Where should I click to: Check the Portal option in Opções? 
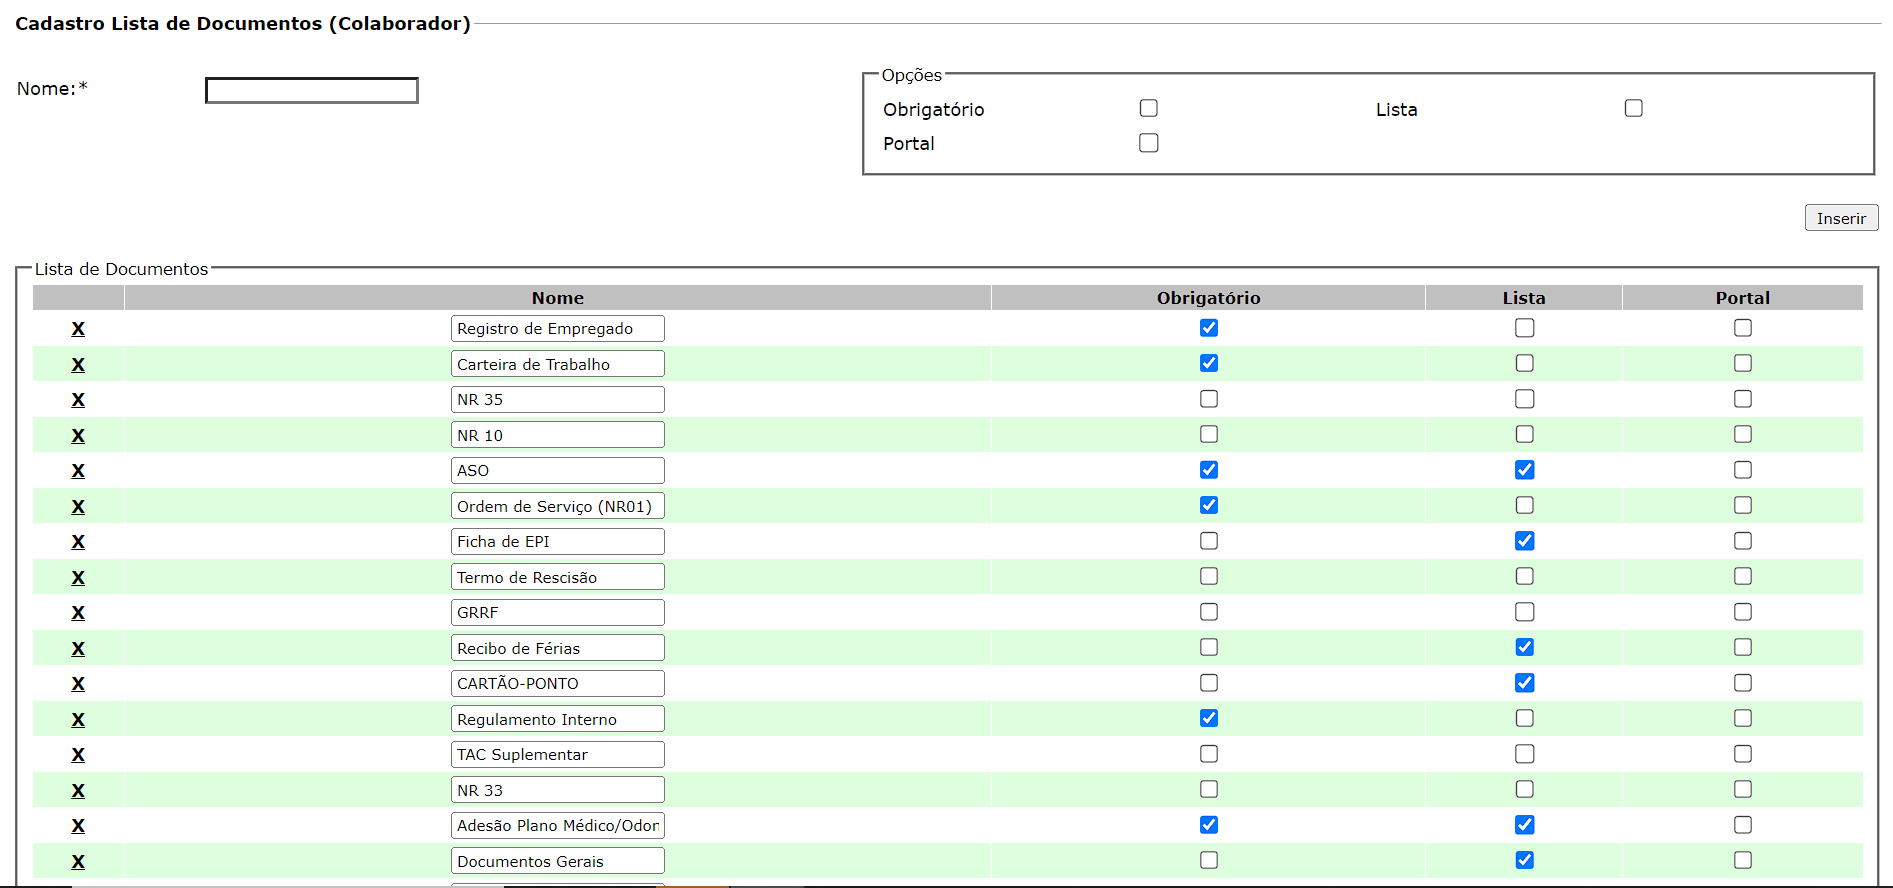tap(1148, 143)
